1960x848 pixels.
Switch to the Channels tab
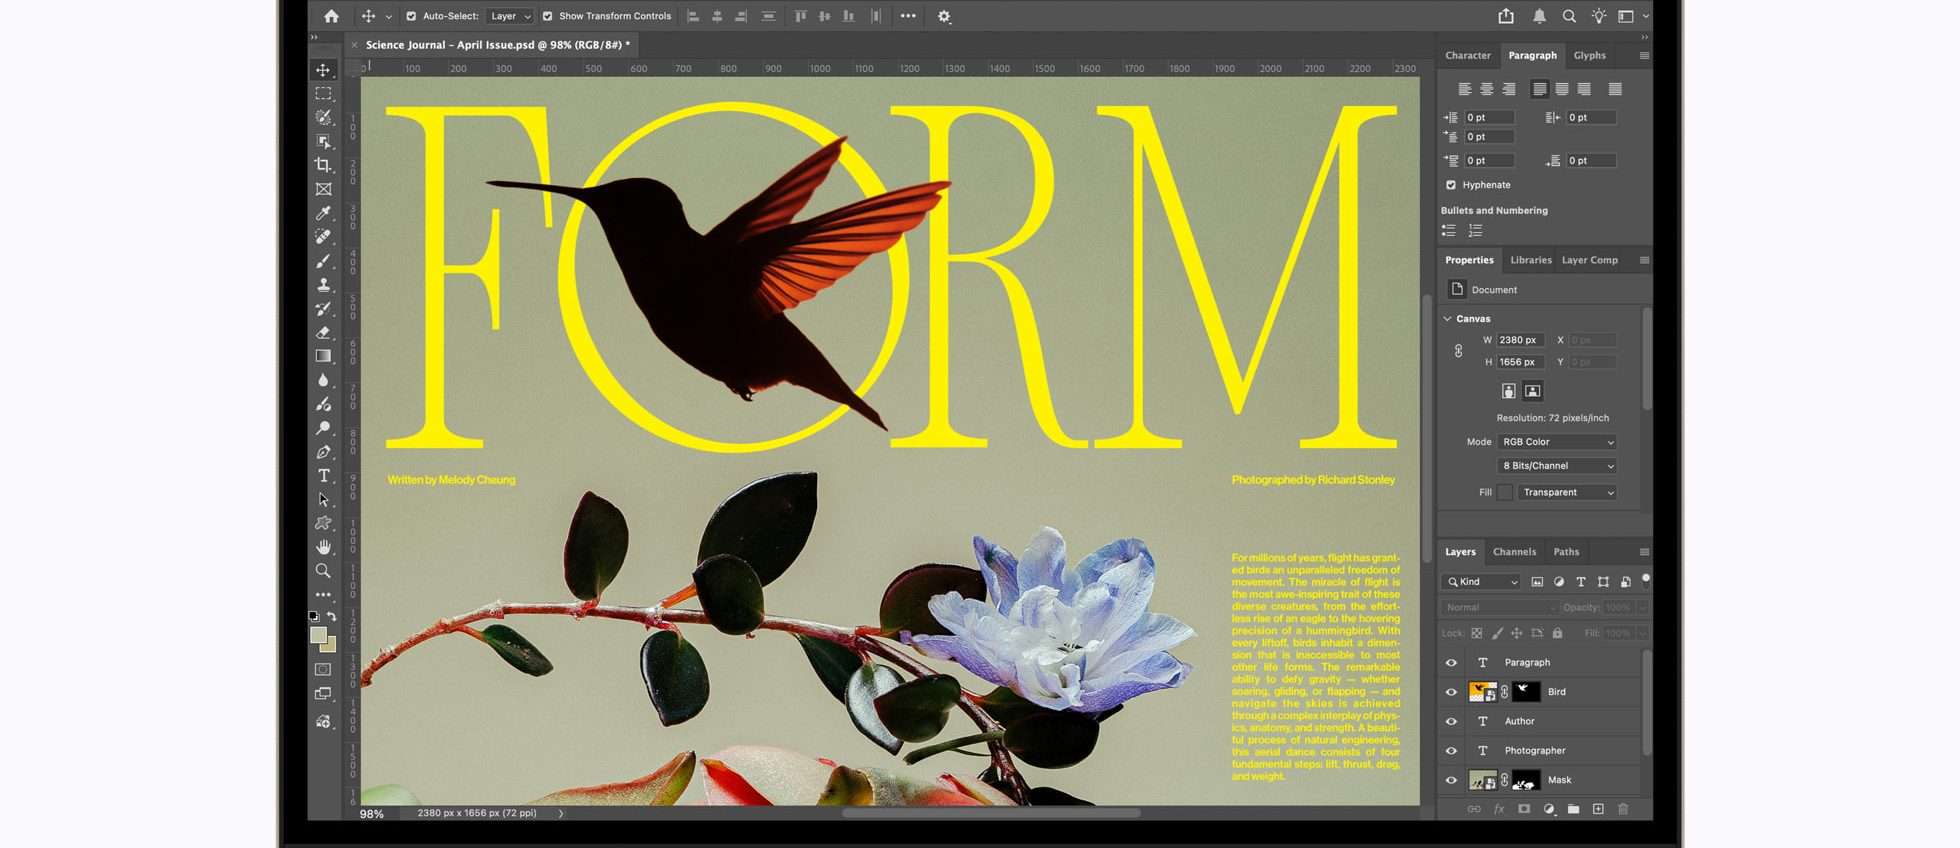pyautogui.click(x=1514, y=552)
